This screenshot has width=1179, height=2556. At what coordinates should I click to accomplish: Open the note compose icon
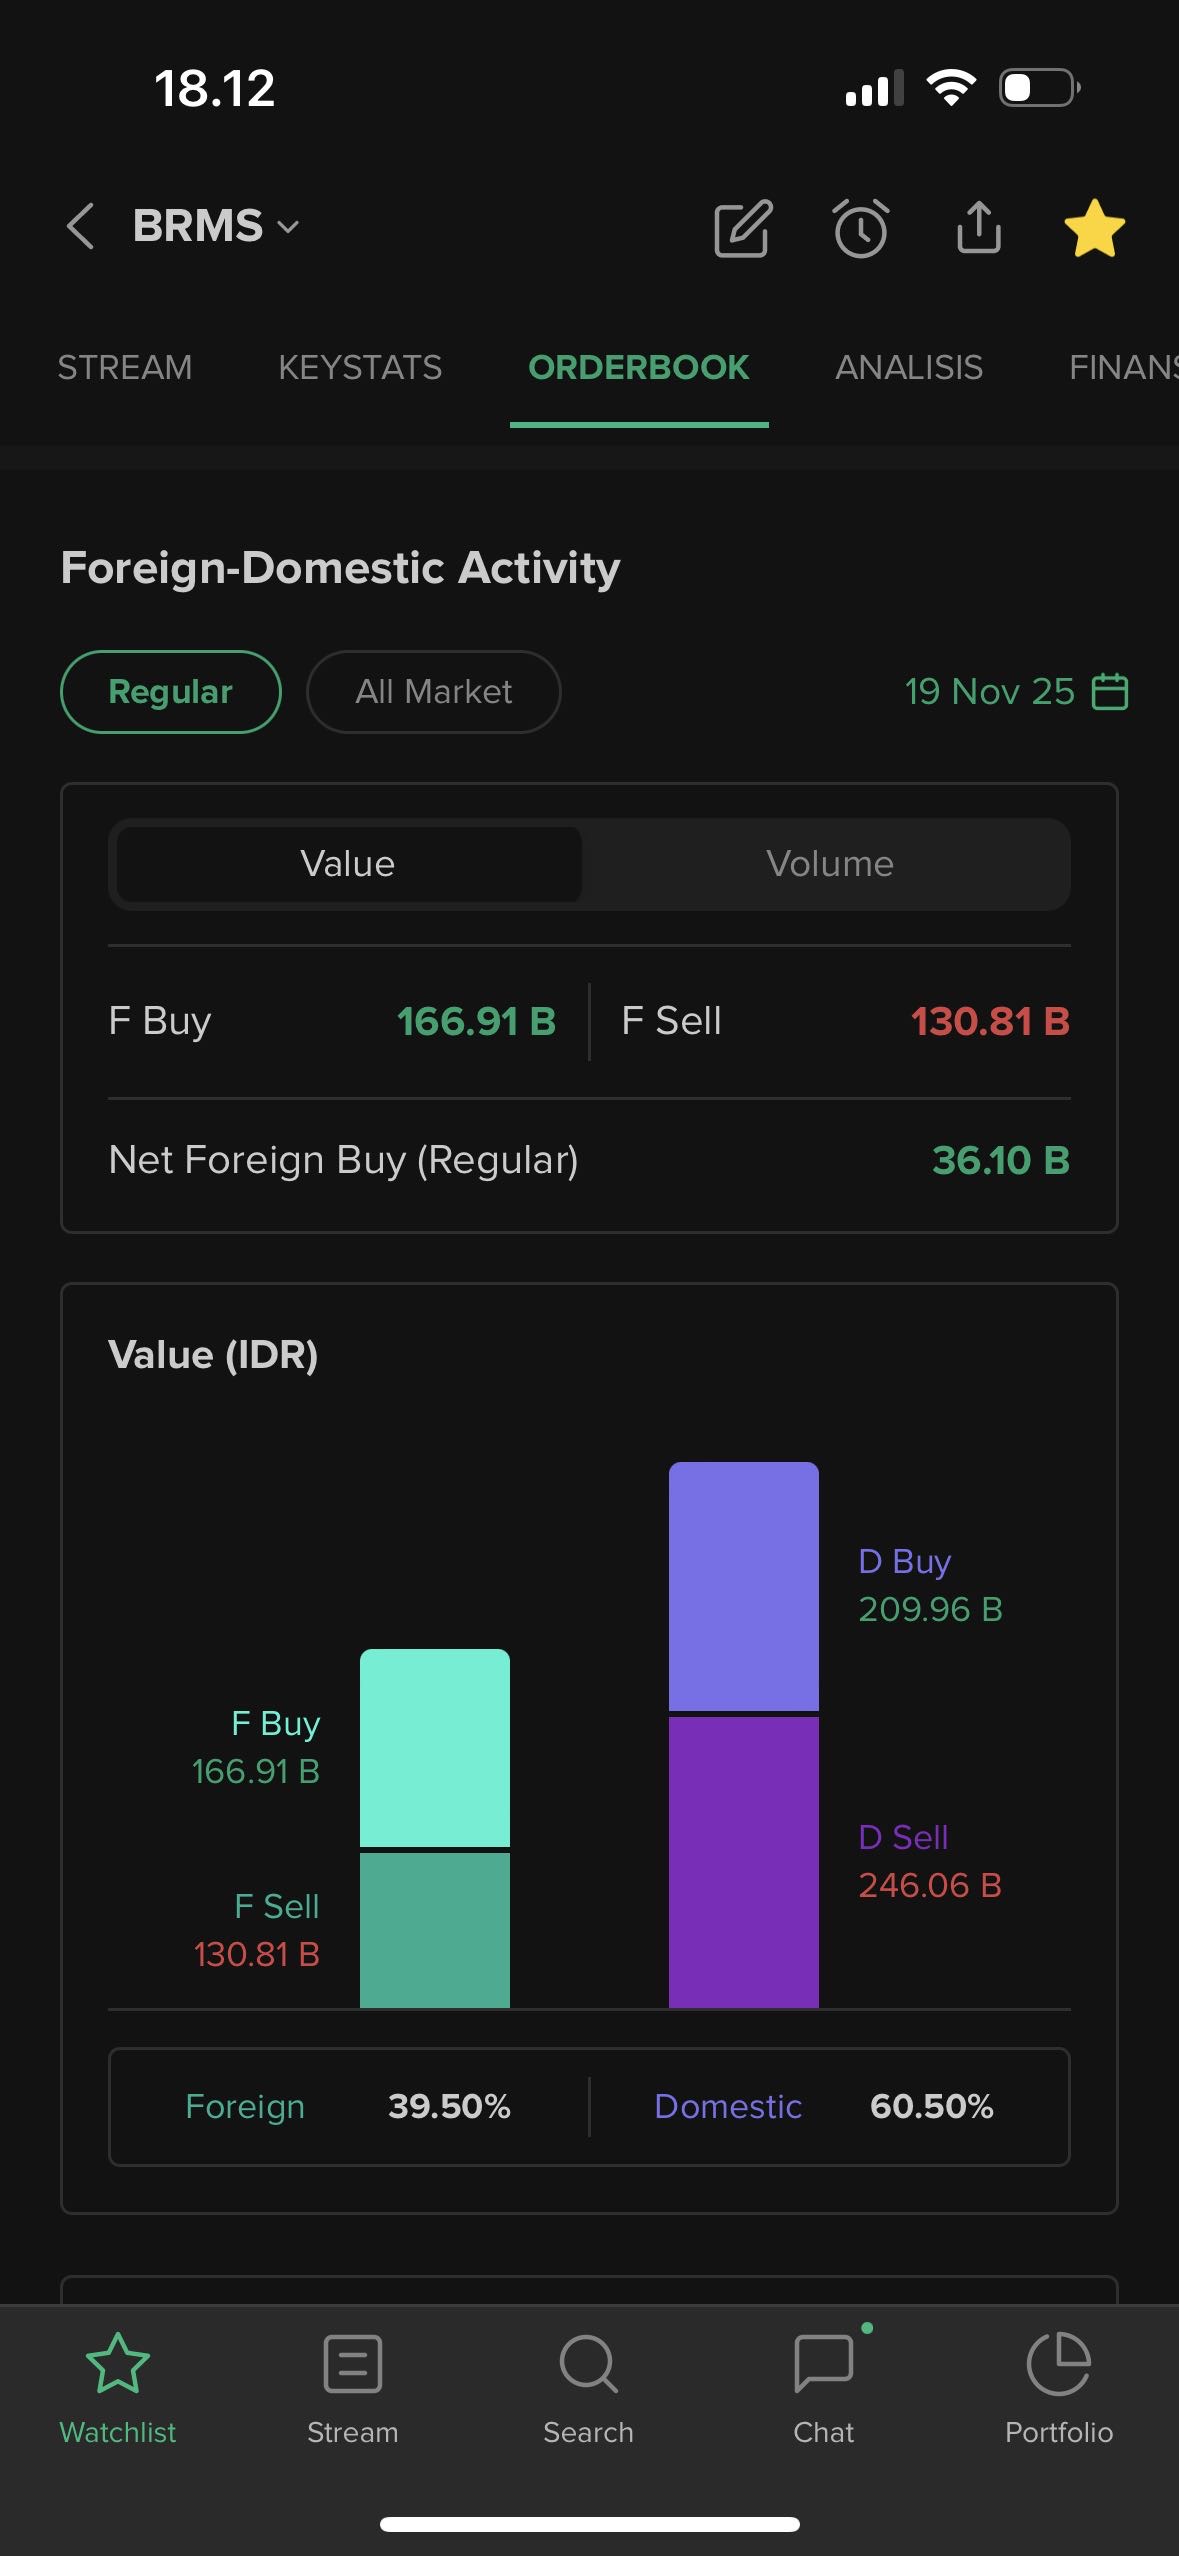coord(743,228)
